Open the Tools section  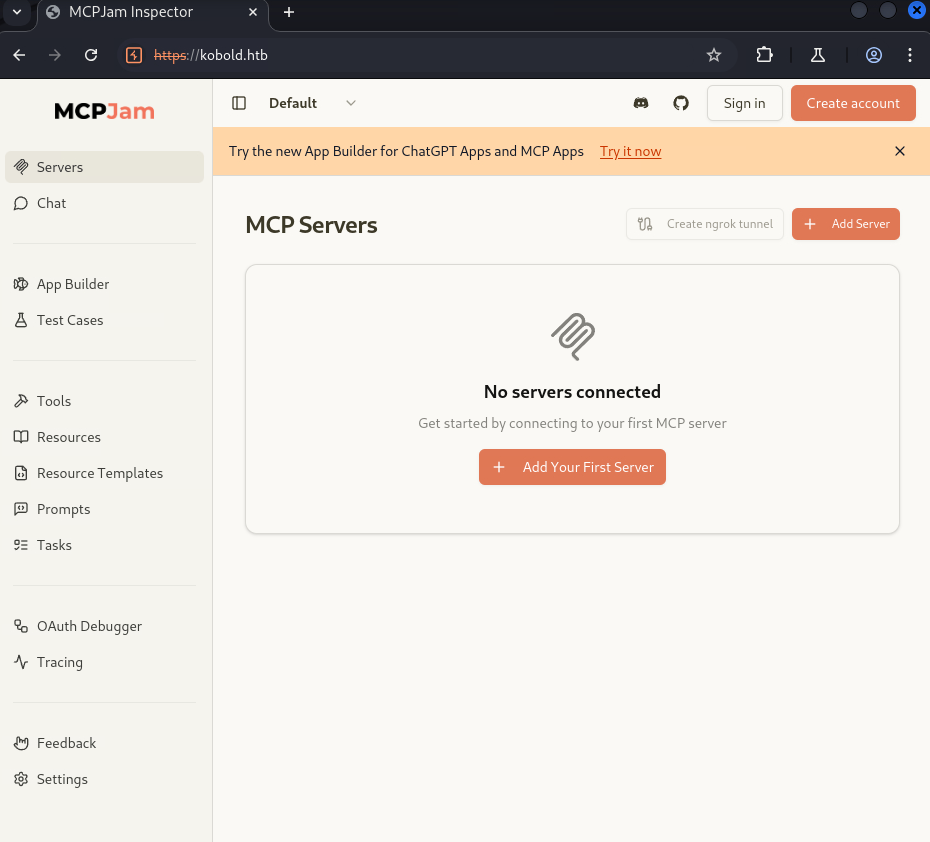(x=54, y=401)
